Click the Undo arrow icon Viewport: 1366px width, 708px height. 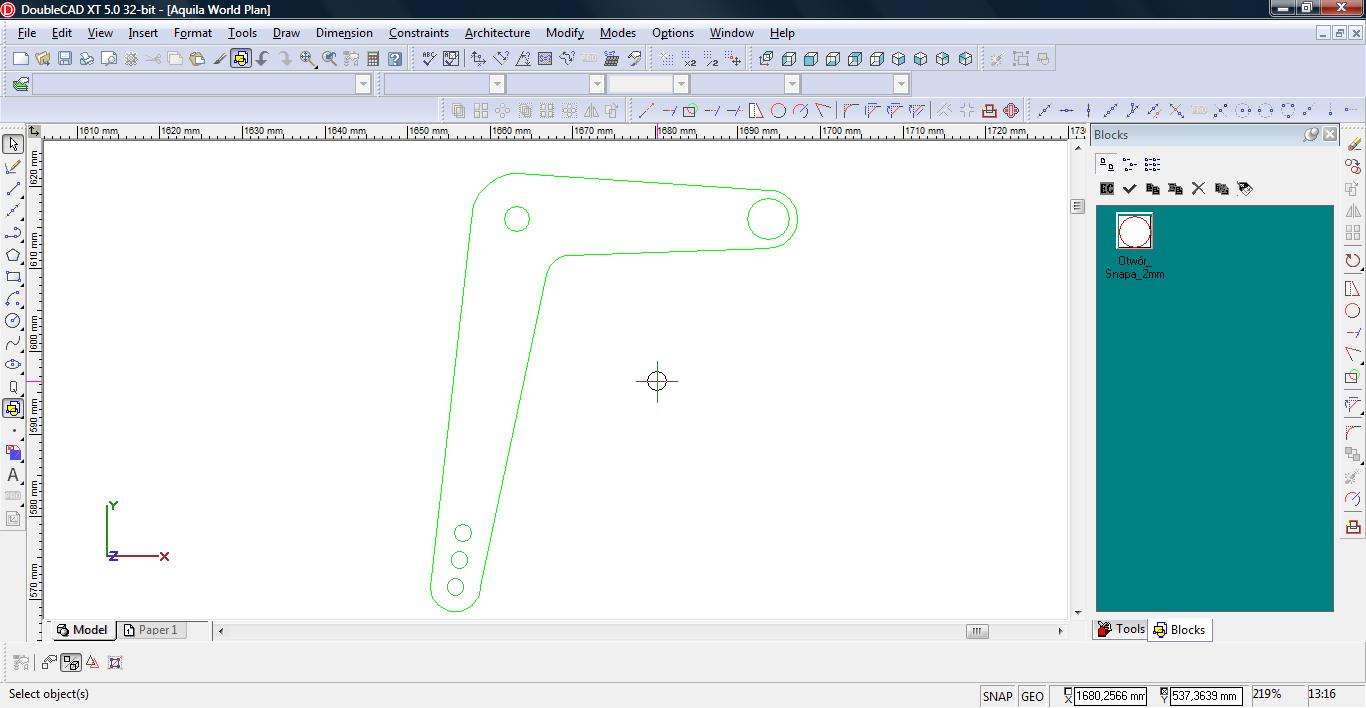pos(263,59)
